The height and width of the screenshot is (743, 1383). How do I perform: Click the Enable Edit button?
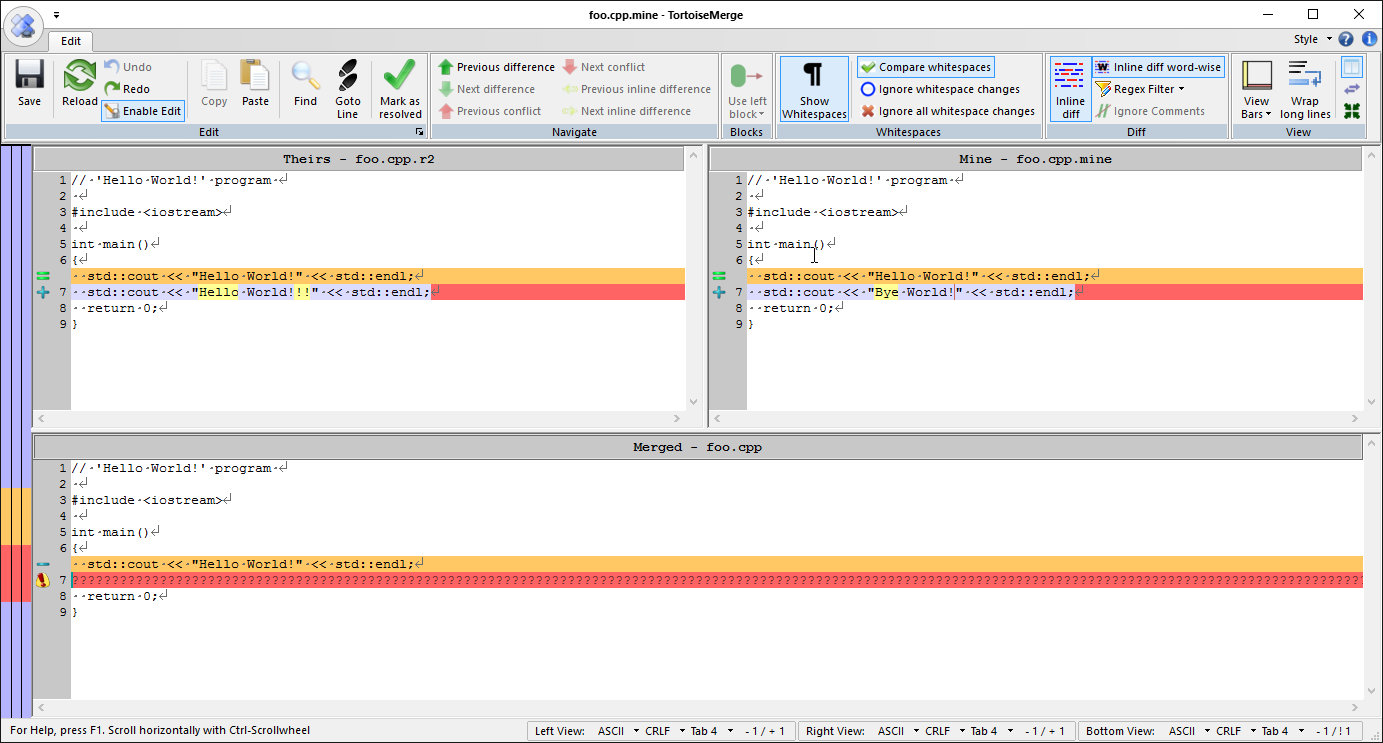143,111
